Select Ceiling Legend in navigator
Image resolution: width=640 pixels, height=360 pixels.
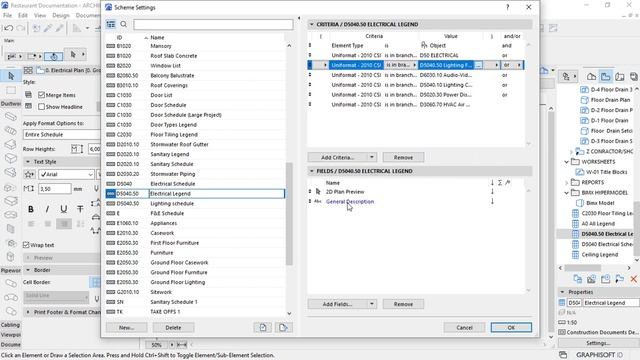point(600,254)
